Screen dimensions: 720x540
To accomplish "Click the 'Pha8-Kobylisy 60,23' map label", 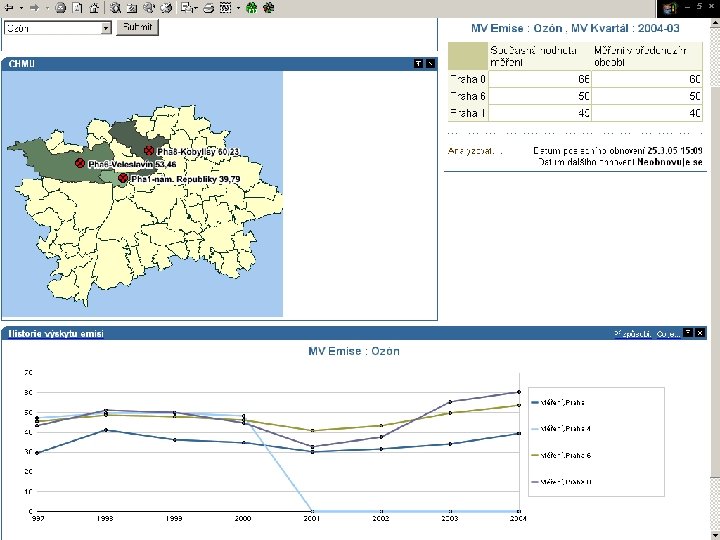I will tap(198, 152).
